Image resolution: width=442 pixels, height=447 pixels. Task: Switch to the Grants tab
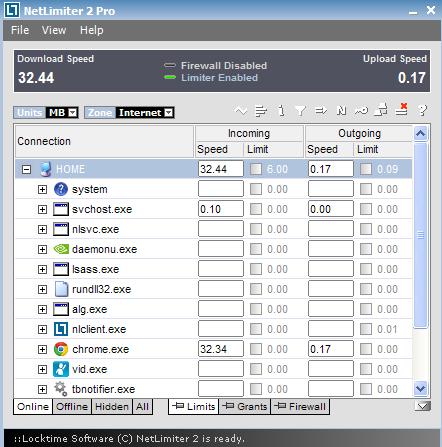point(244,407)
